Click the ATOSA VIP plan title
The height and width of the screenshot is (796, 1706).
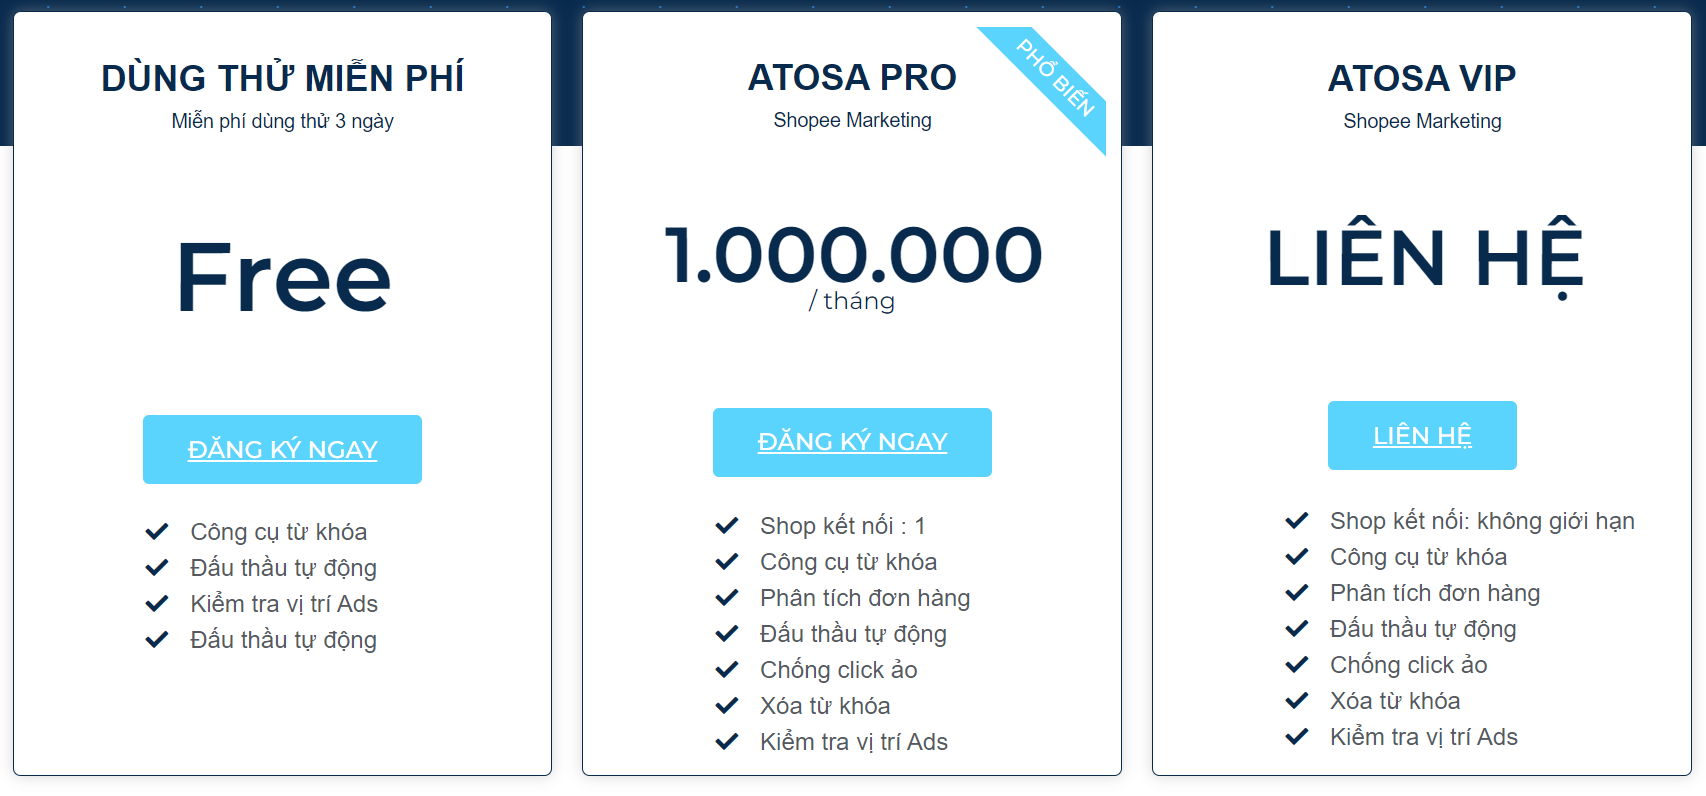(1422, 78)
